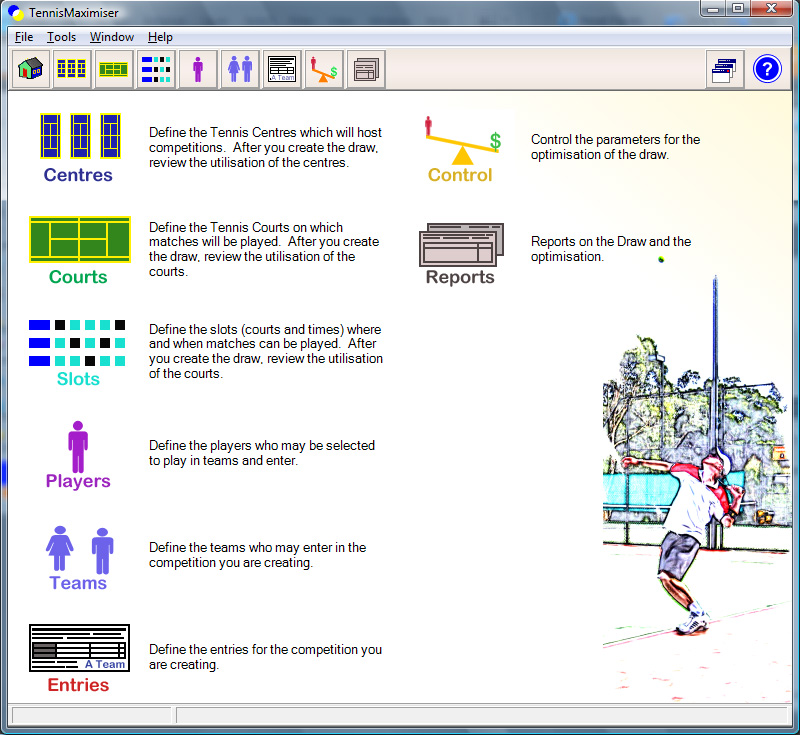Click the large Slots grid icon
Screen dimensions: 800x735
pyautogui.click(x=77, y=343)
